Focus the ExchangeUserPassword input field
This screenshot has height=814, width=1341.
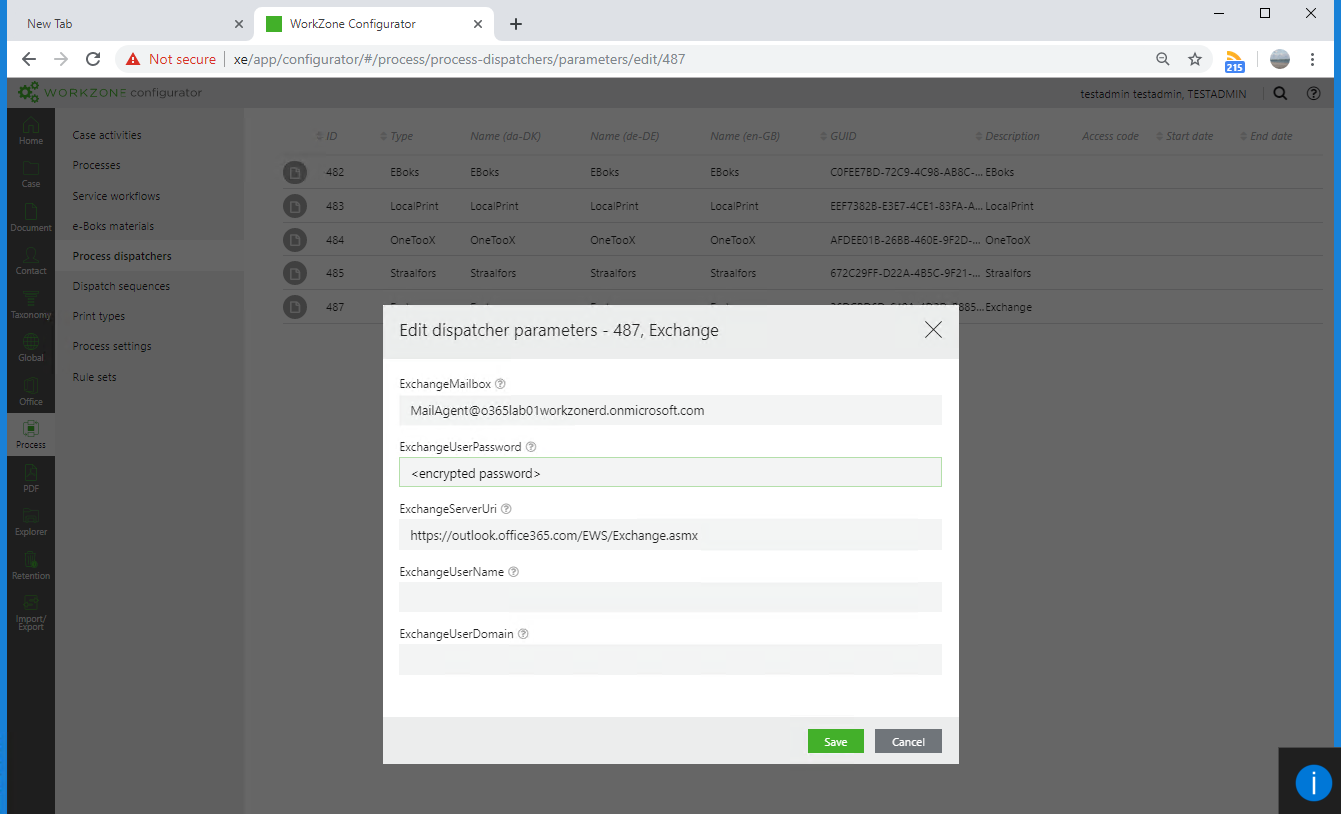pyautogui.click(x=670, y=472)
